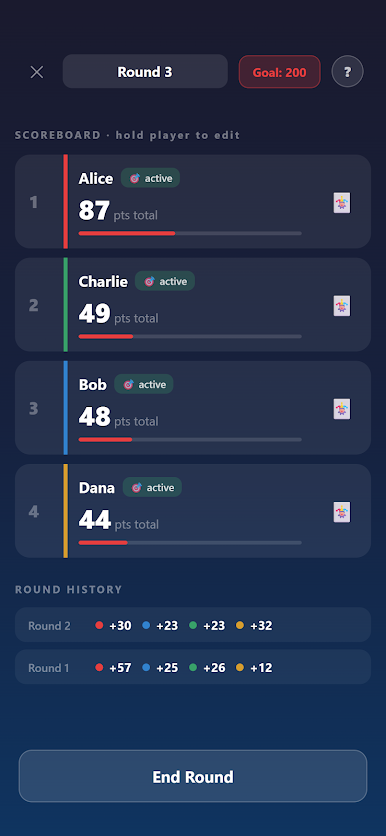Tap the joker card icon for Bob
The image size is (386, 836).
[x=342, y=409]
